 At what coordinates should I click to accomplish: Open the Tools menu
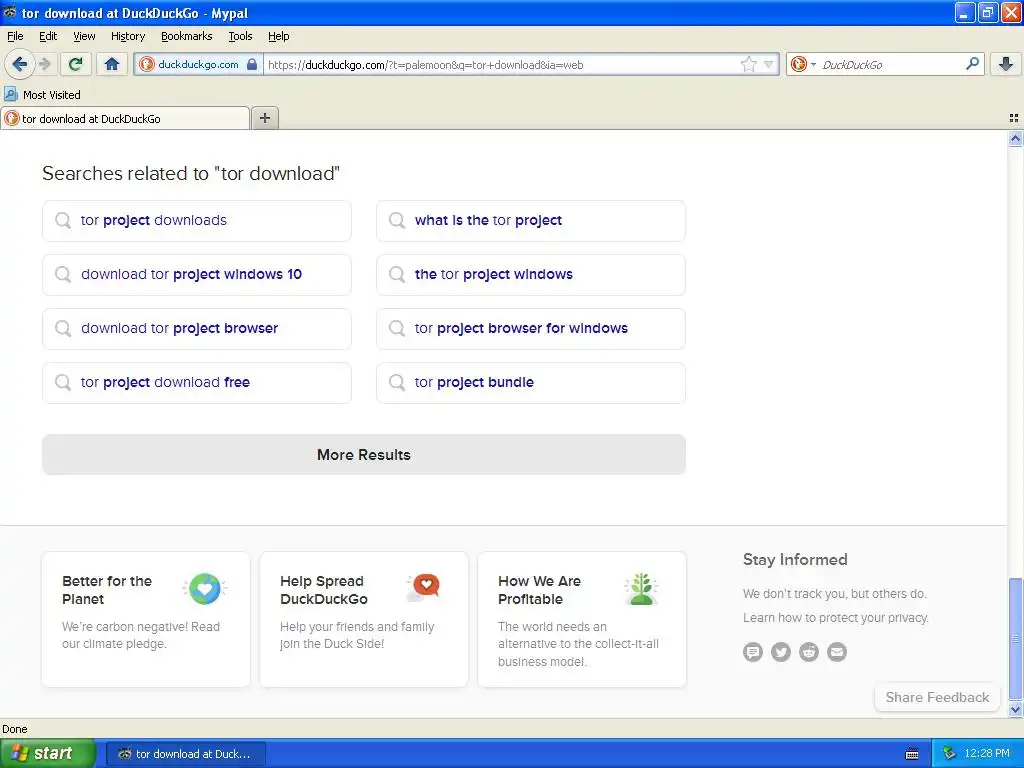click(x=240, y=36)
